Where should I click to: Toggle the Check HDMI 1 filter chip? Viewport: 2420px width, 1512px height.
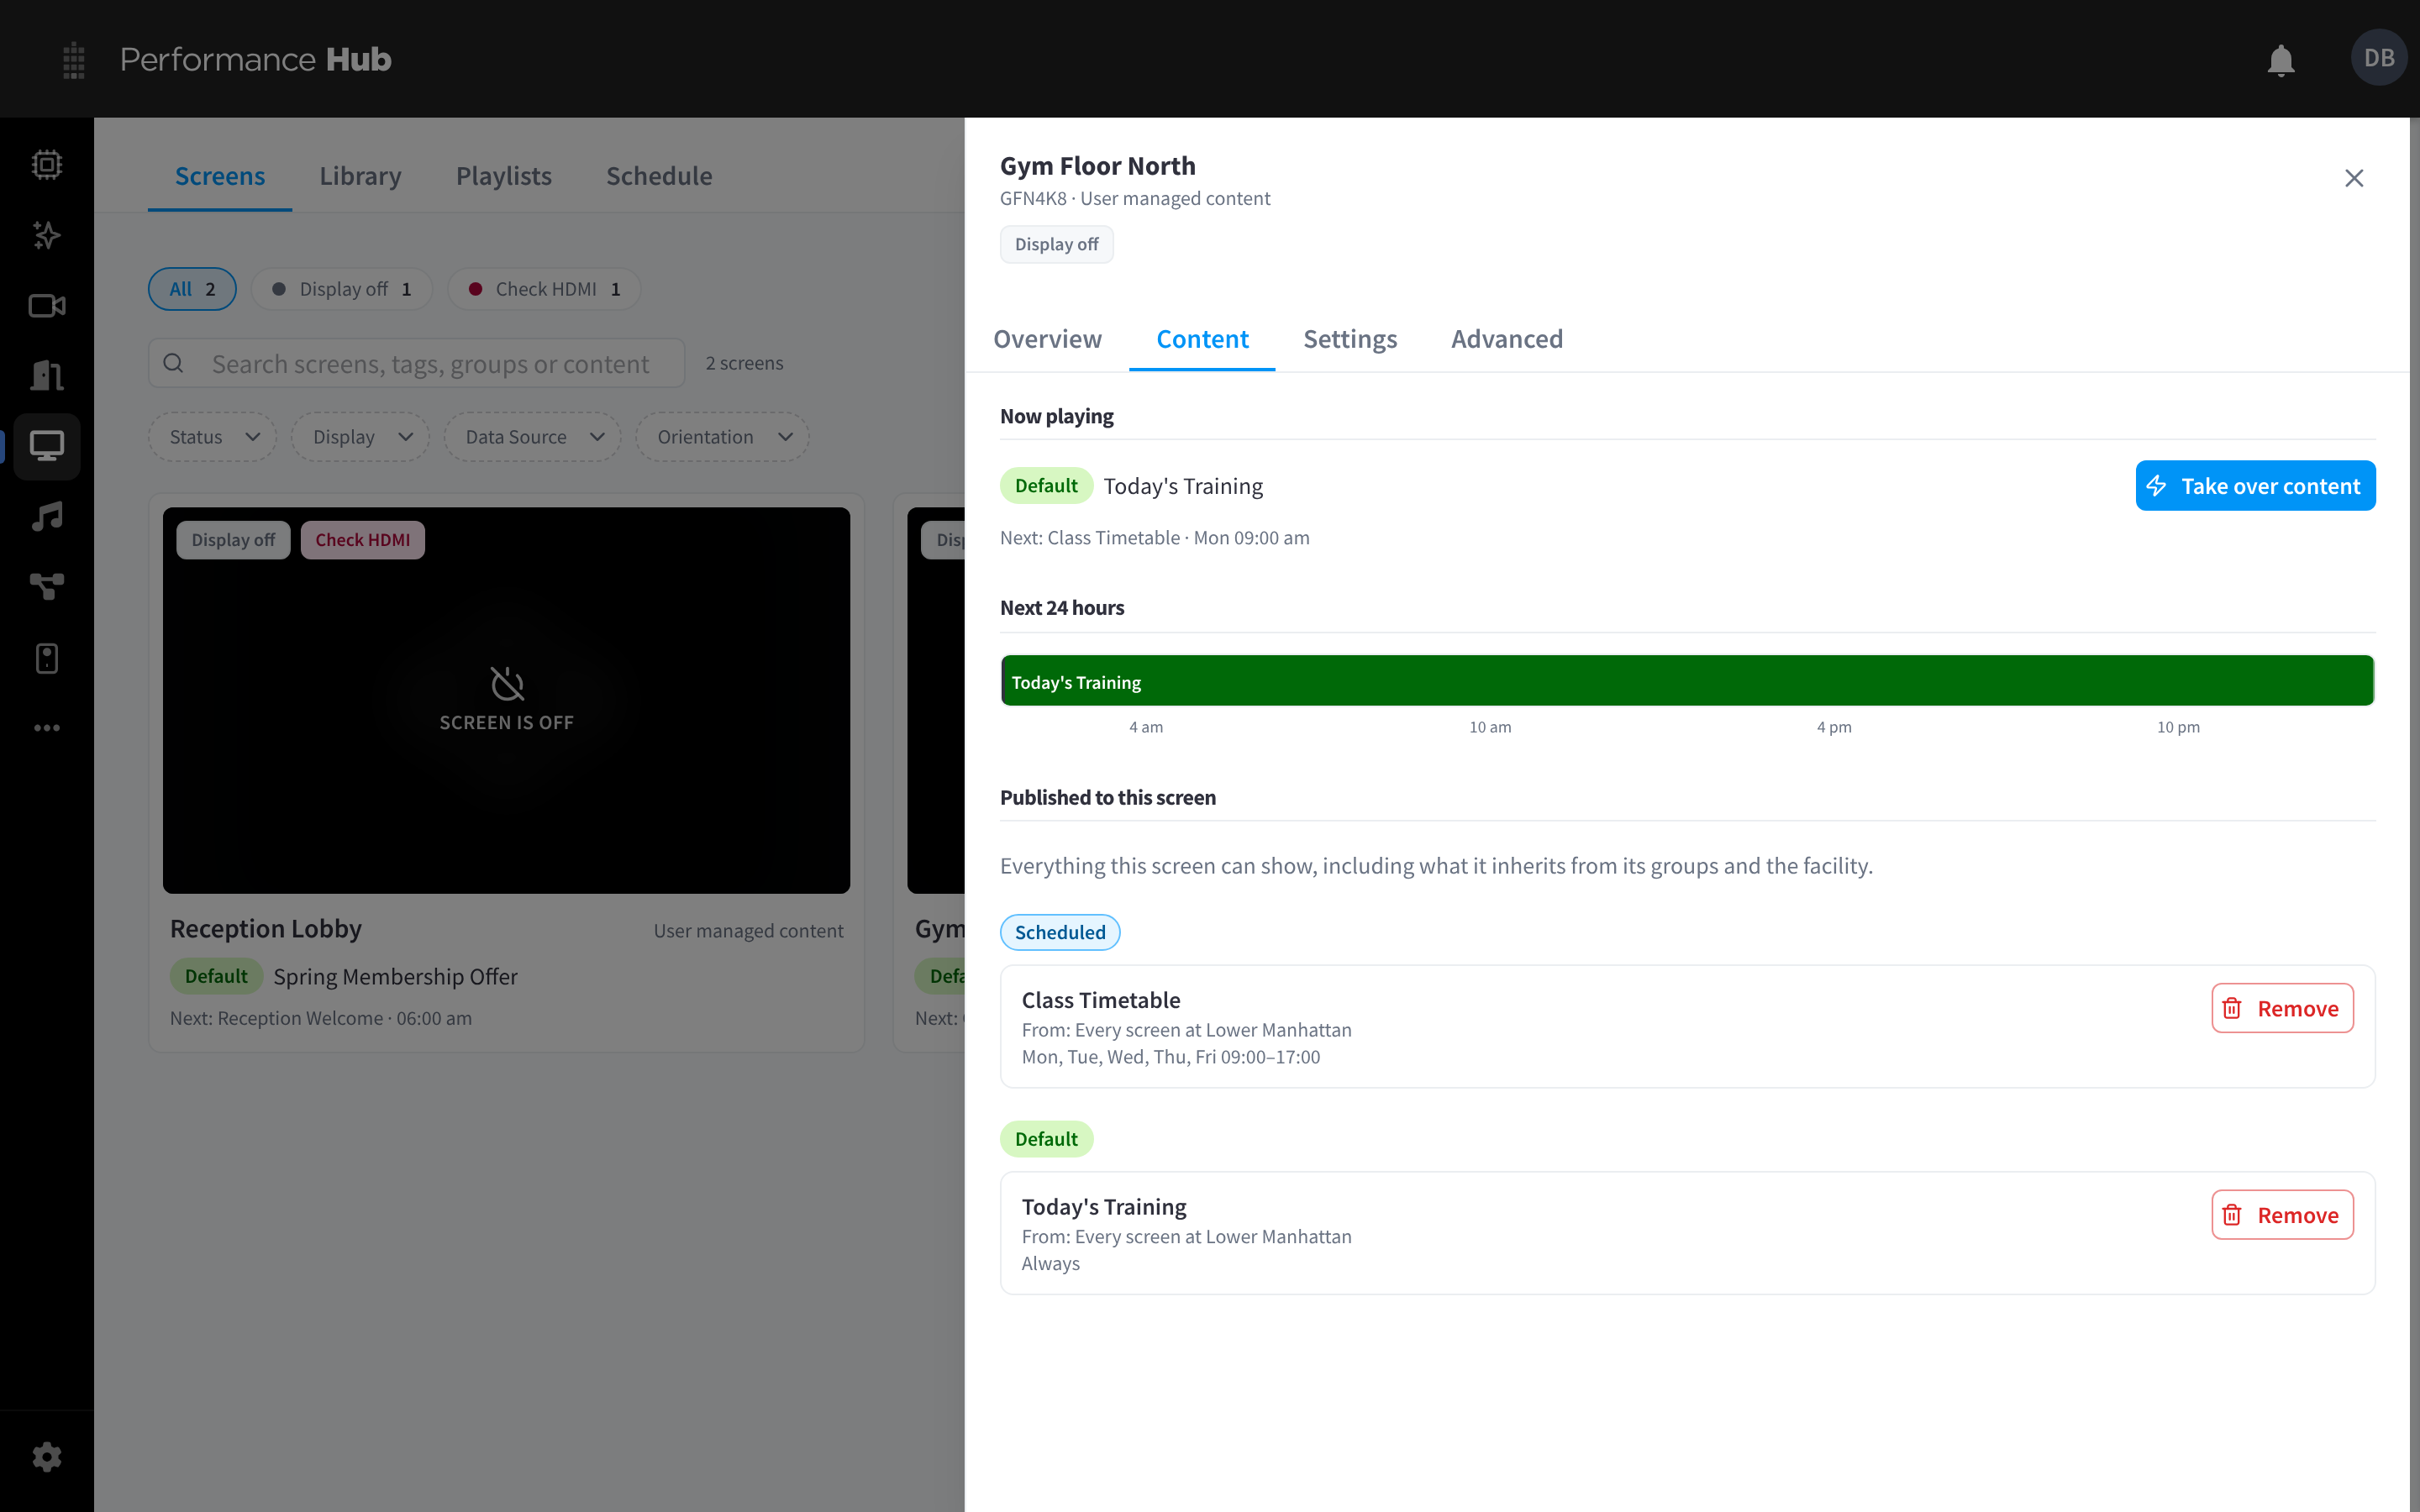click(544, 289)
